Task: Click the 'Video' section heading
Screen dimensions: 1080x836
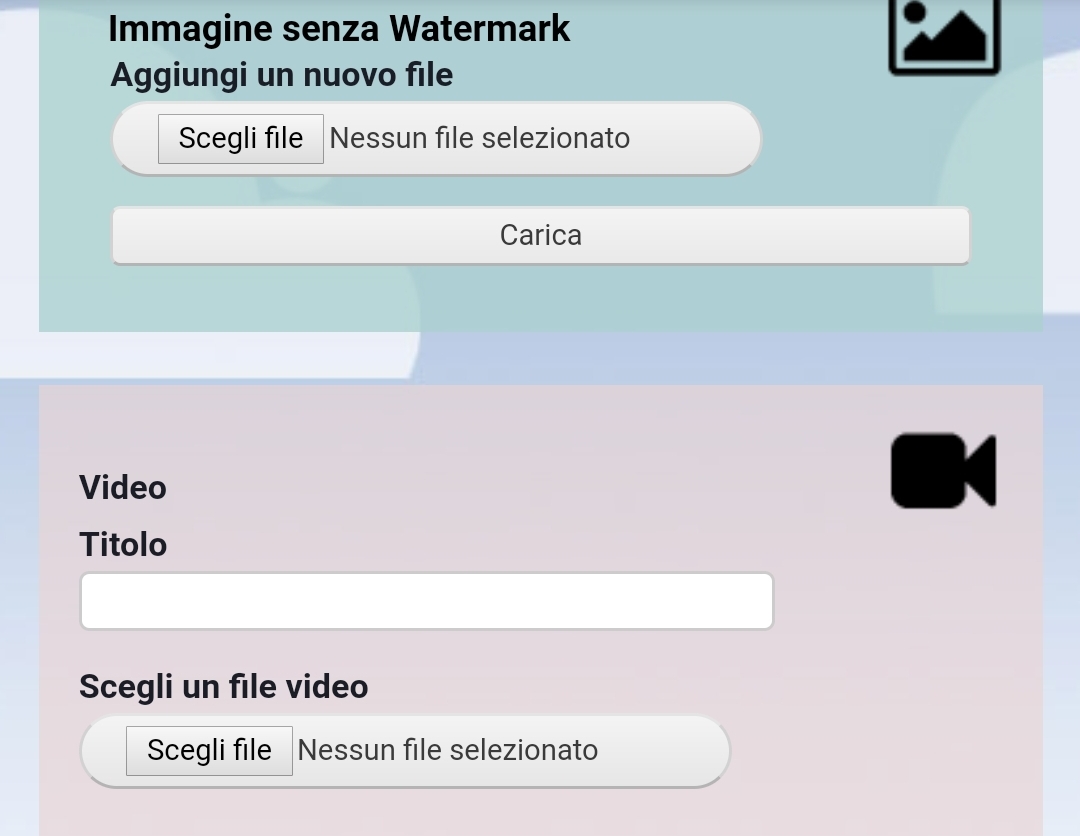Action: (123, 488)
